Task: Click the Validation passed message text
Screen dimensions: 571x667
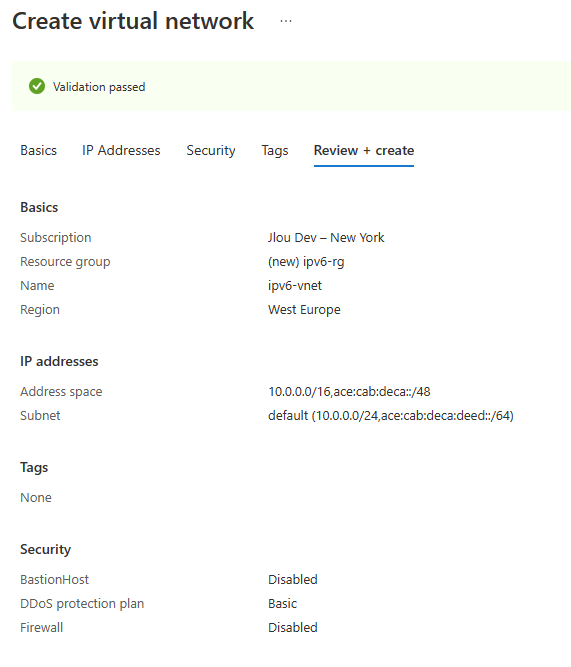Action: click(99, 87)
